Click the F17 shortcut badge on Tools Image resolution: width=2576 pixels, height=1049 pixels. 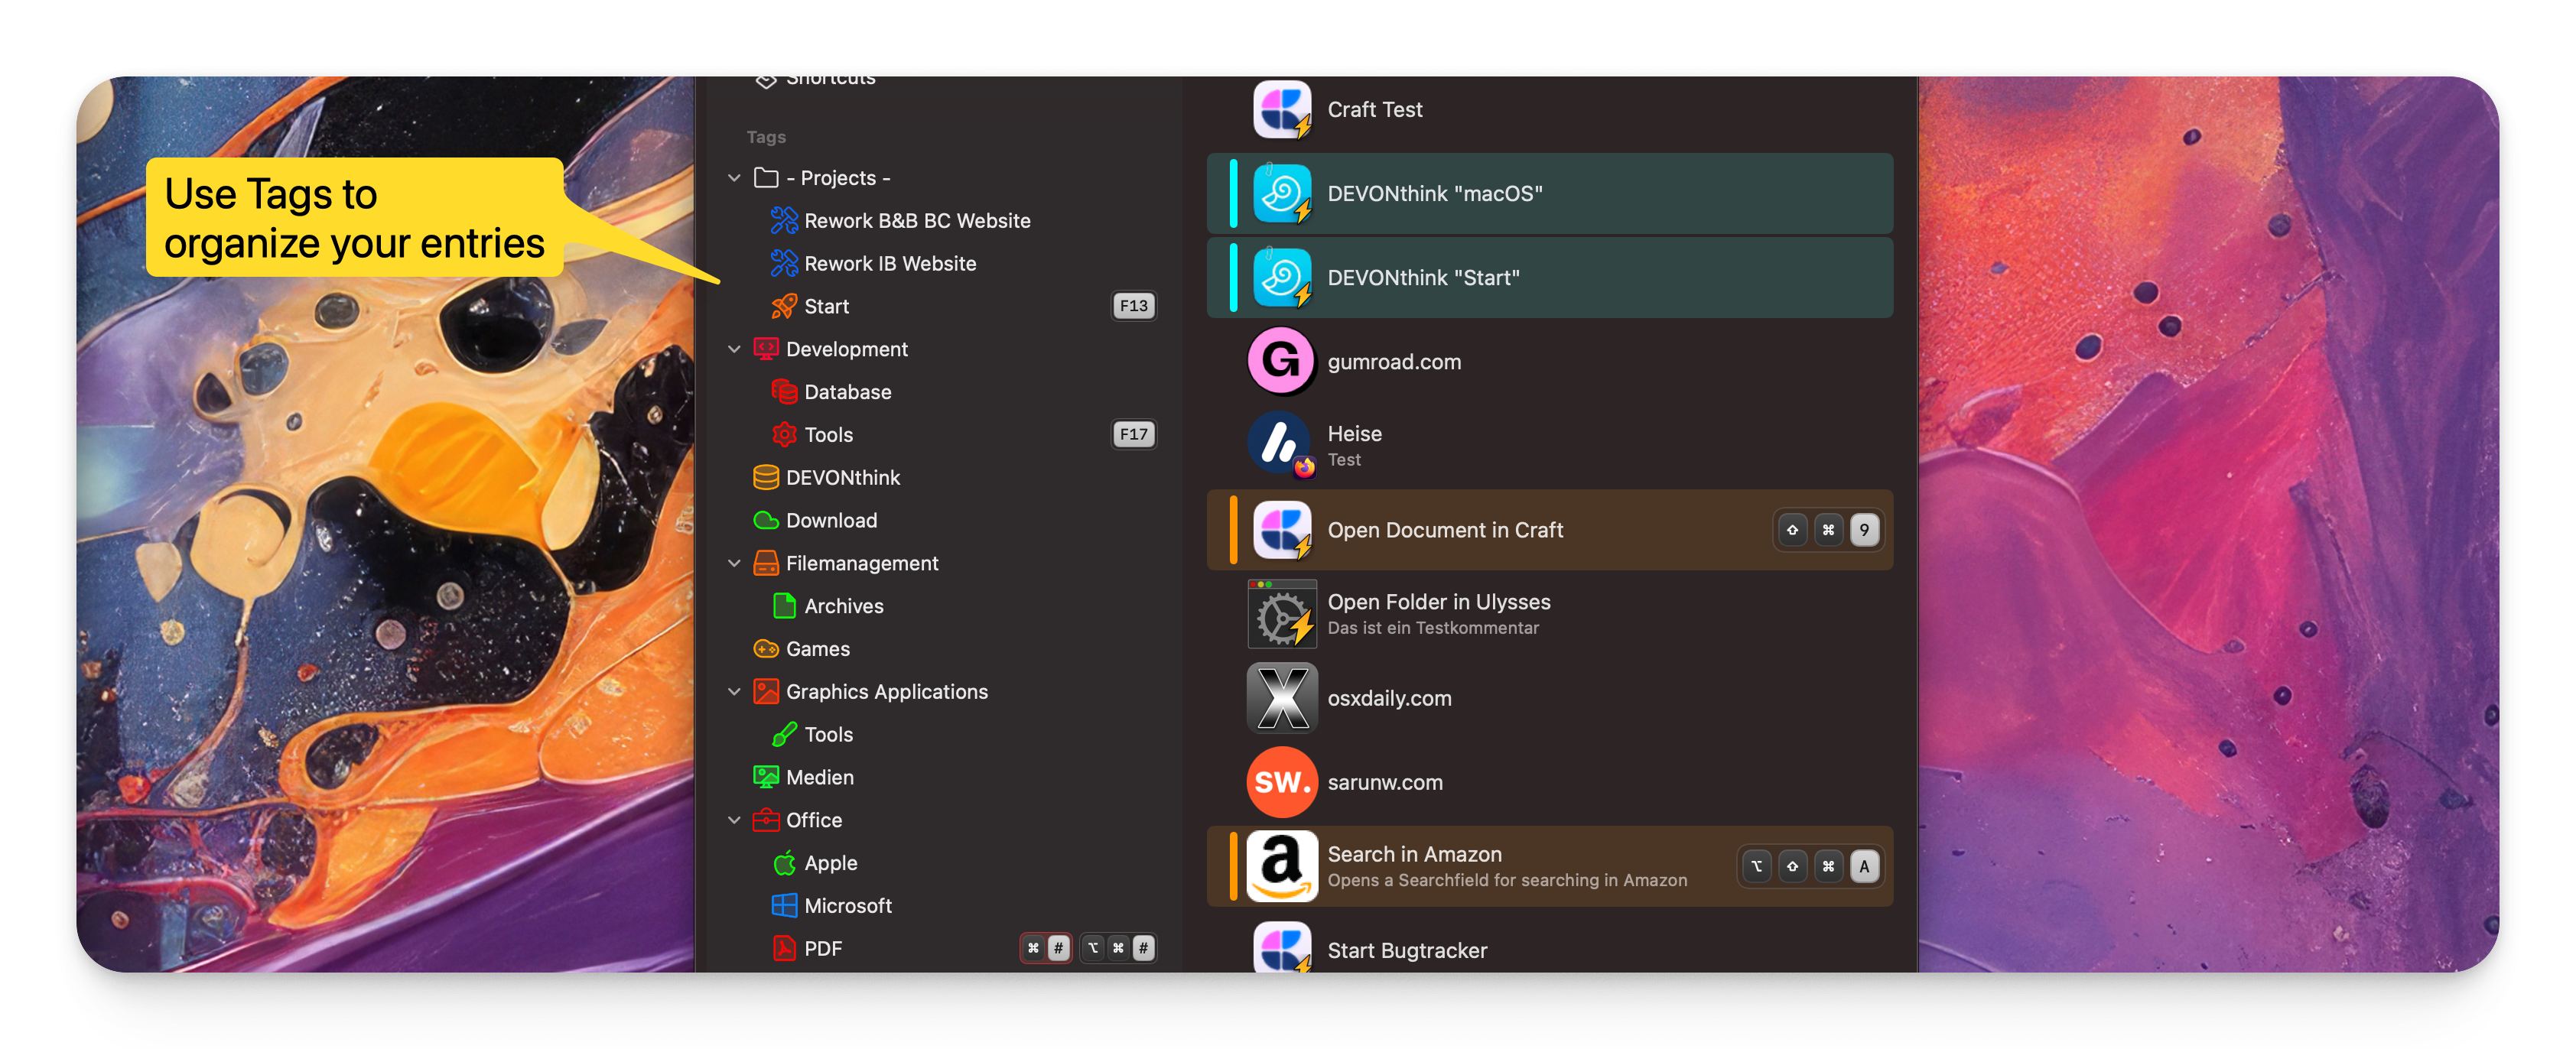[x=1133, y=434]
